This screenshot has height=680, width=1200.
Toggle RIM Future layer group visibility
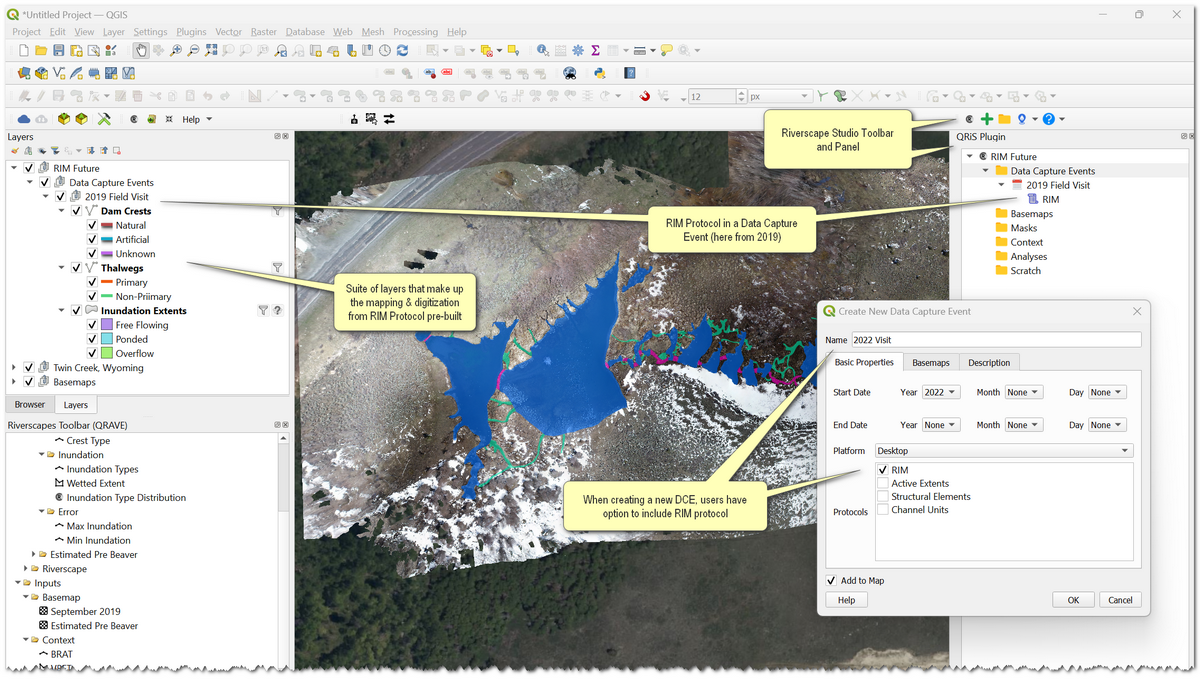point(29,168)
